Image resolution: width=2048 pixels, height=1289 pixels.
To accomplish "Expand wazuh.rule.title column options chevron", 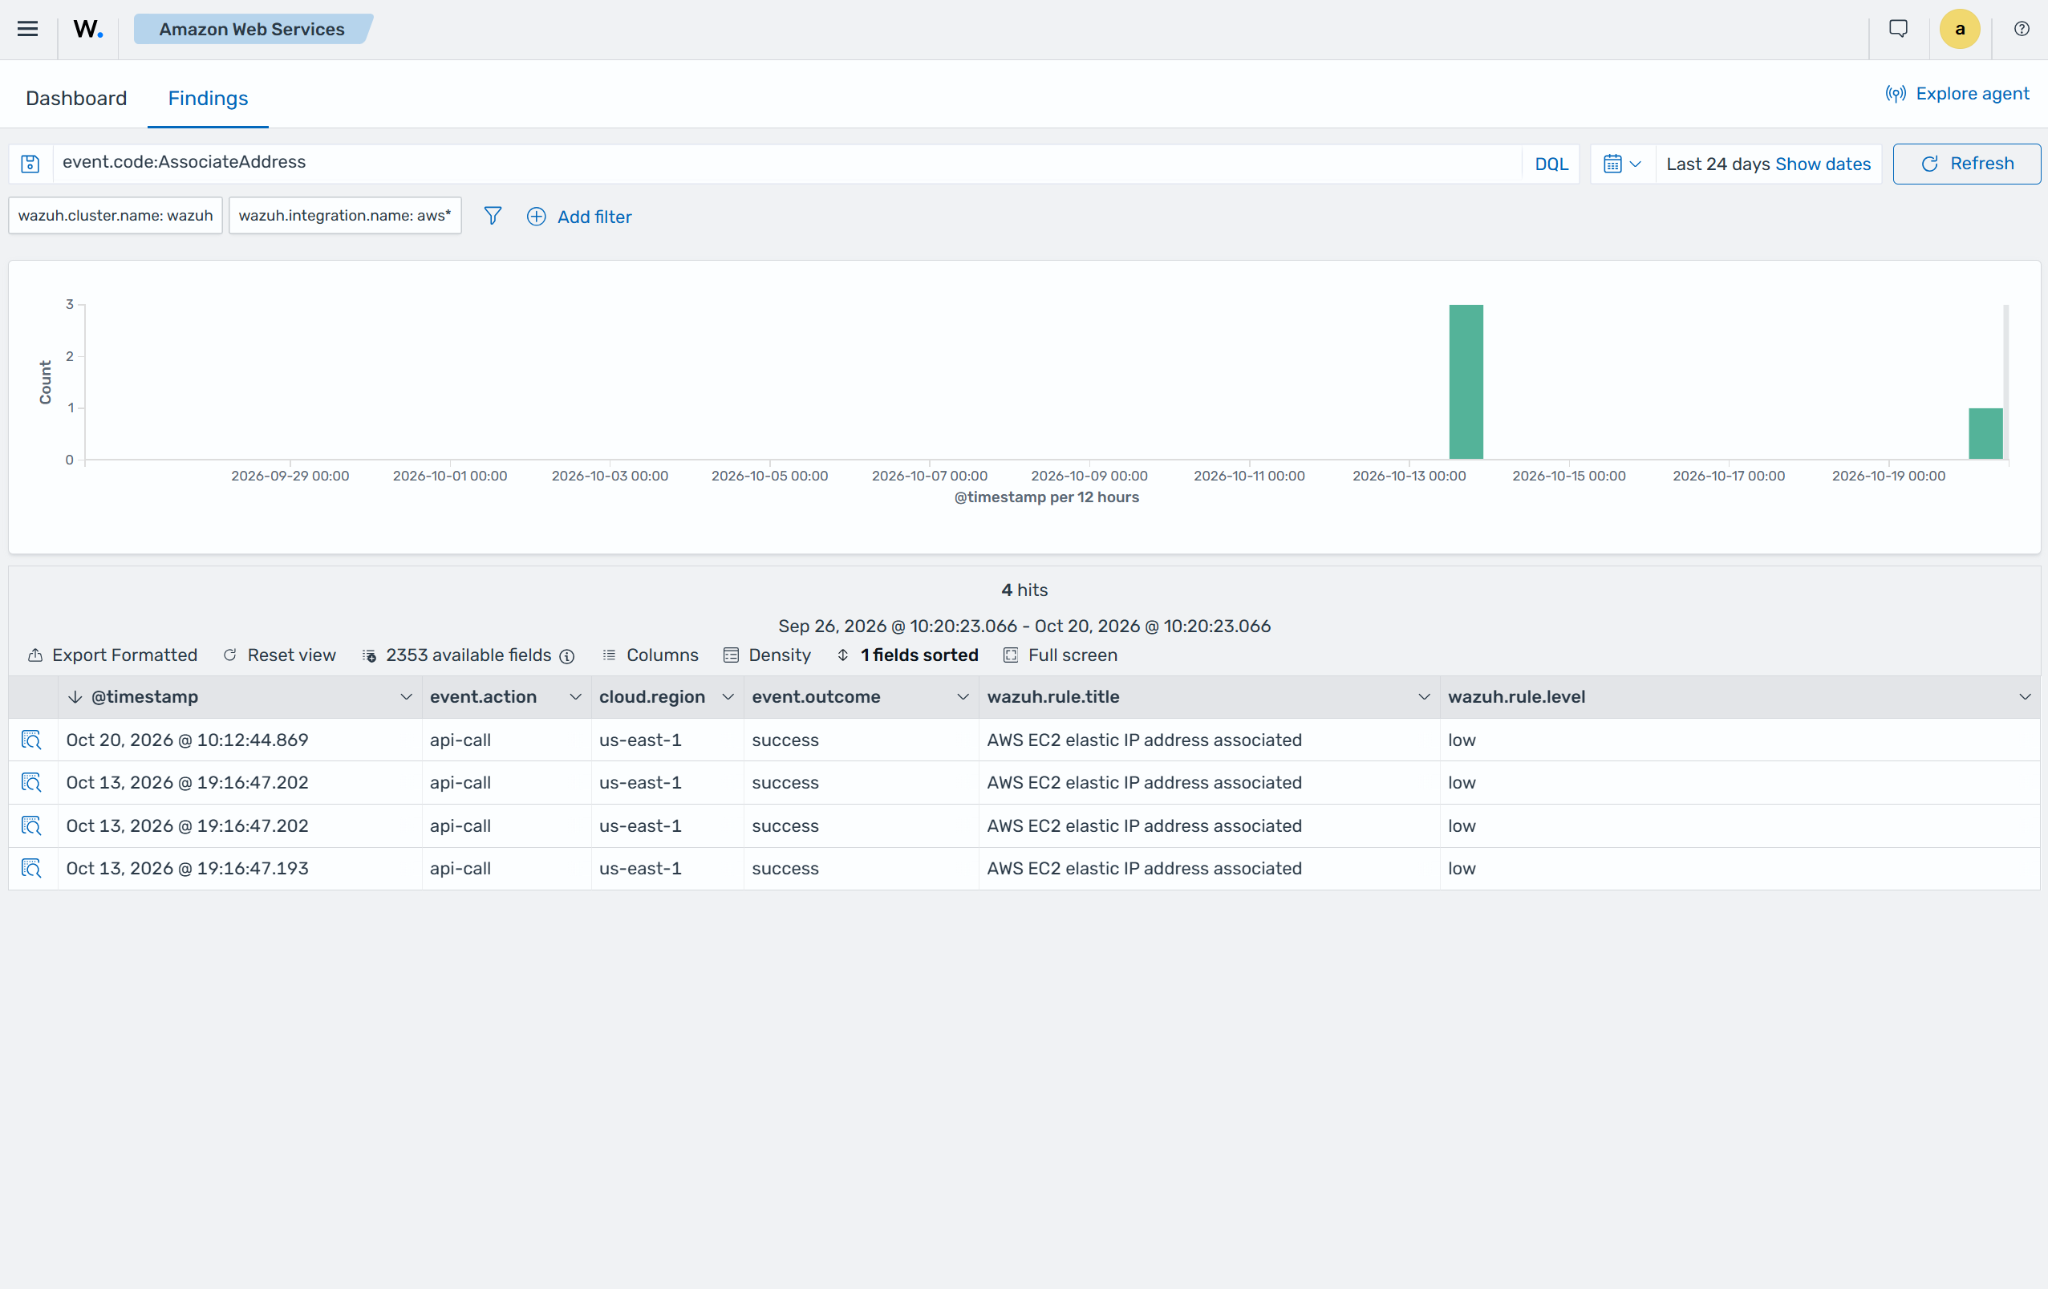I will pyautogui.click(x=1424, y=697).
